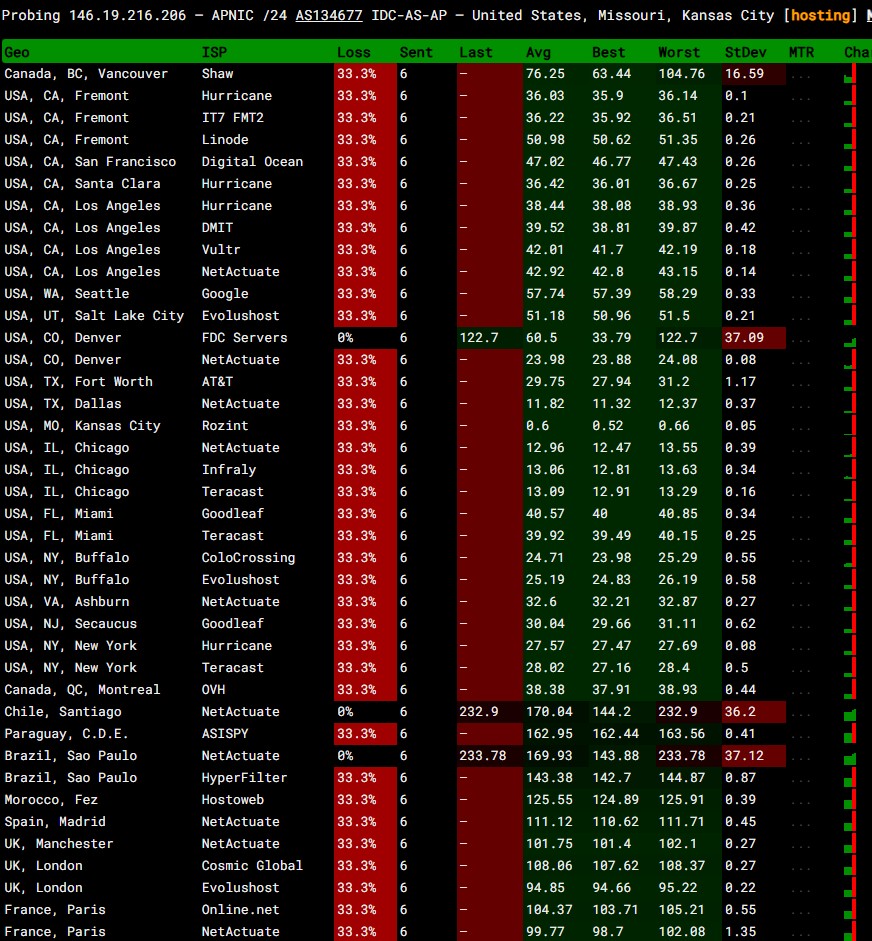872x941 pixels.
Task: Select the Best value 94.66 for London Evolushost
Action: click(x=612, y=888)
